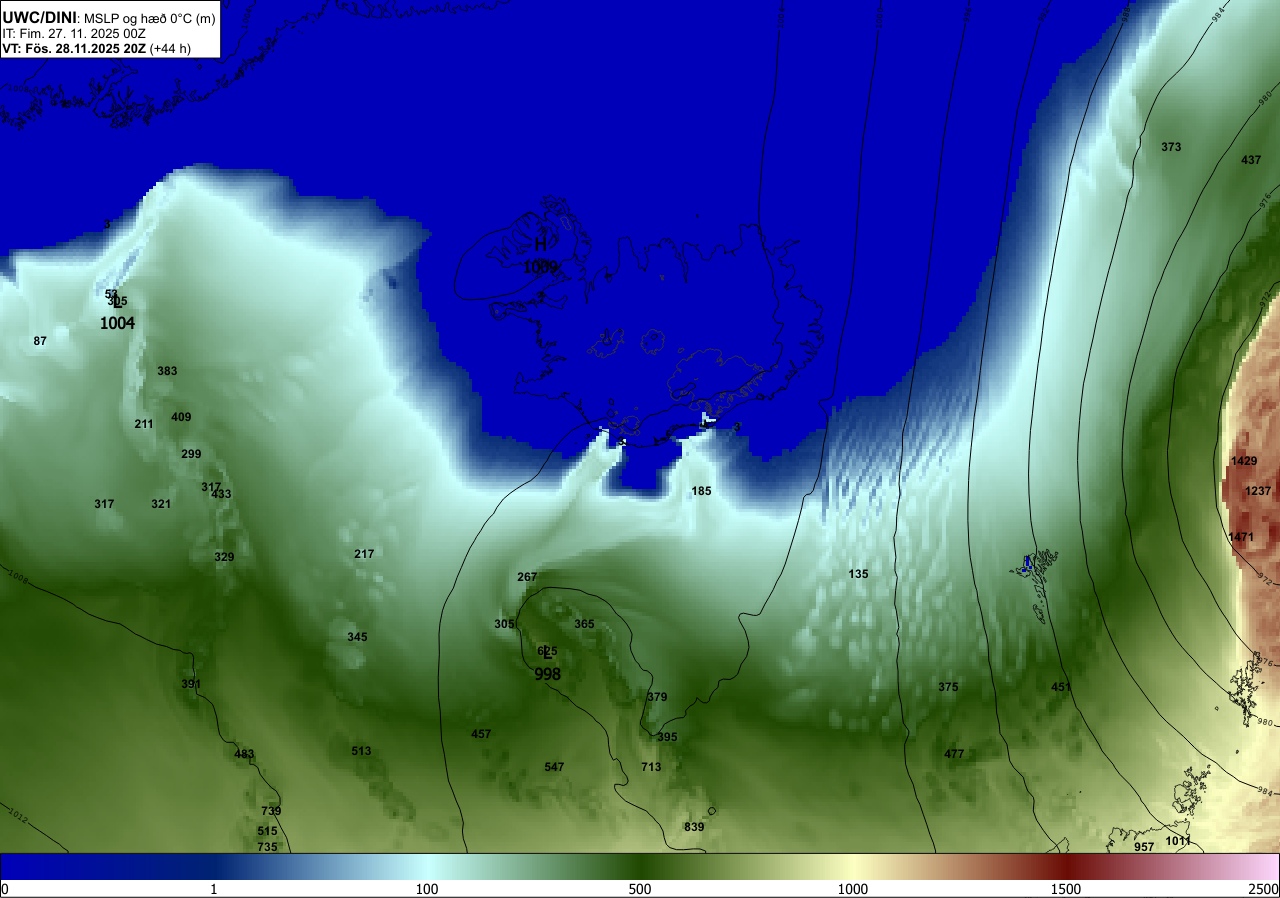Click the 383 height value
Screen dimensions: 1280x898
click(167, 371)
